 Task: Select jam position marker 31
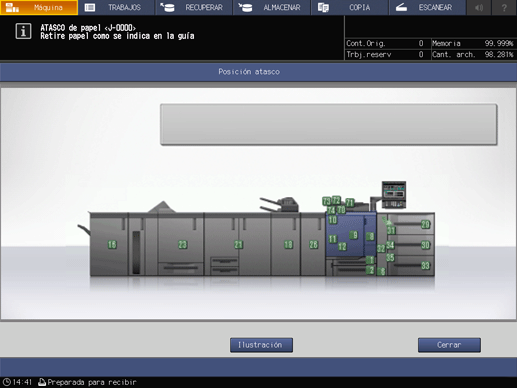[391, 230]
